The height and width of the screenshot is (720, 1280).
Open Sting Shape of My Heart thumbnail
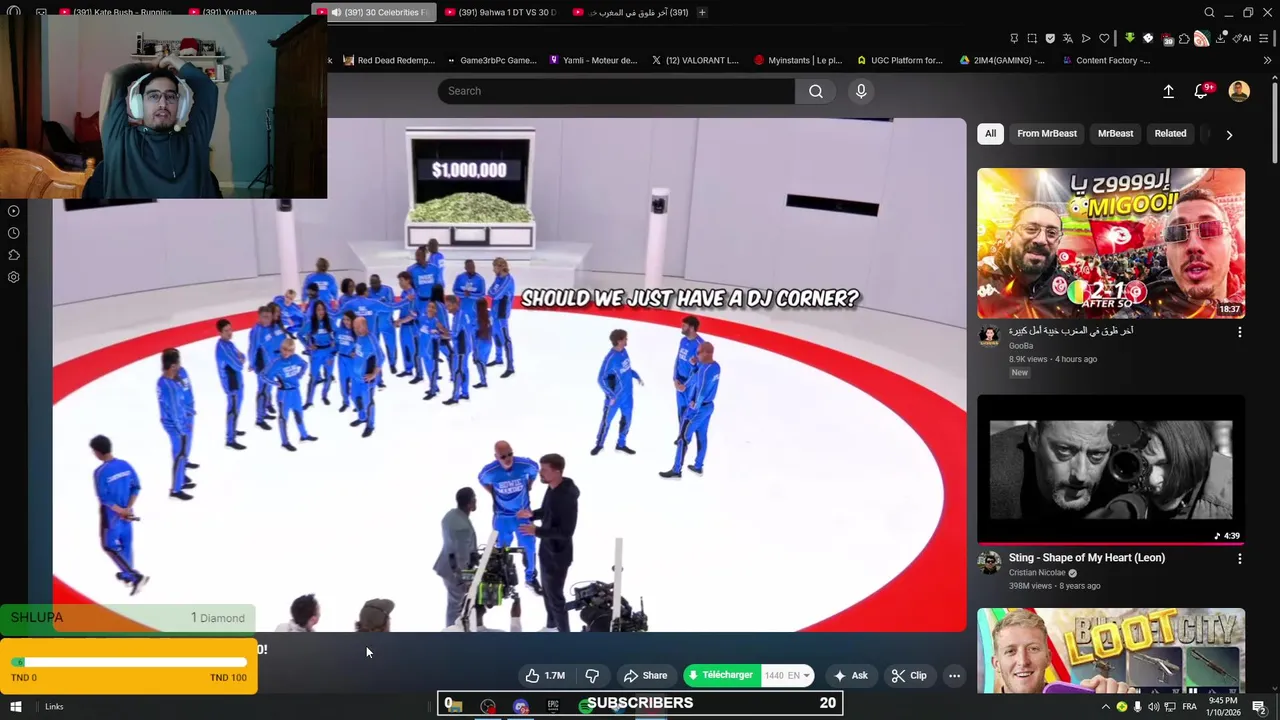(x=1111, y=470)
